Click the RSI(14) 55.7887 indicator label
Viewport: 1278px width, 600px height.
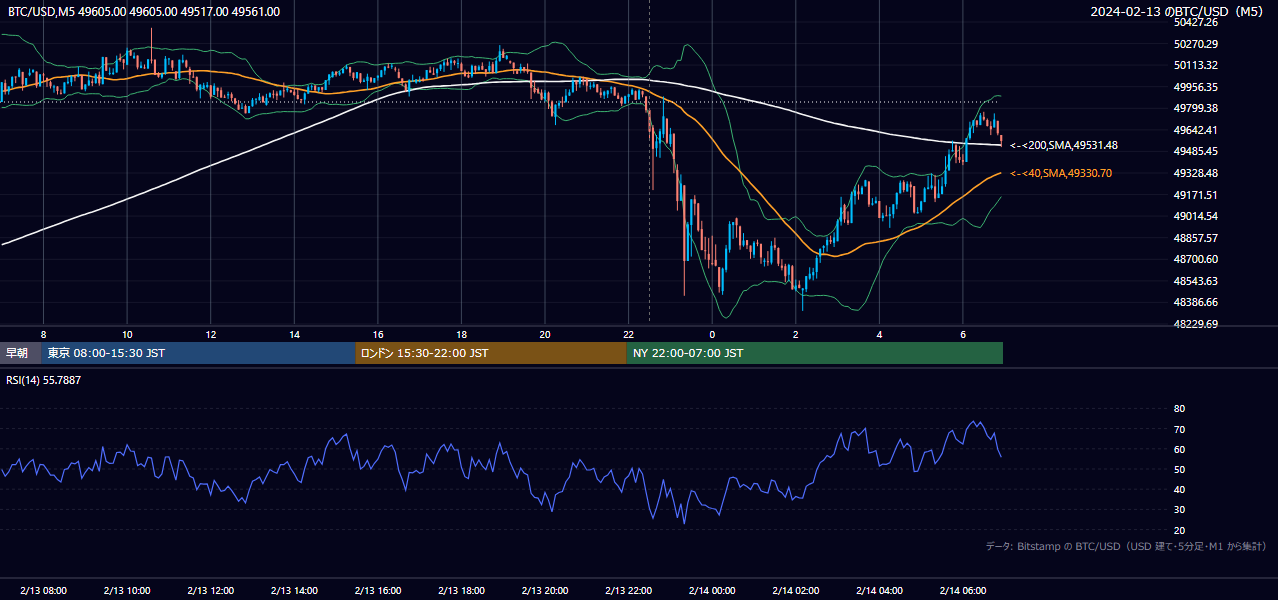click(44, 380)
